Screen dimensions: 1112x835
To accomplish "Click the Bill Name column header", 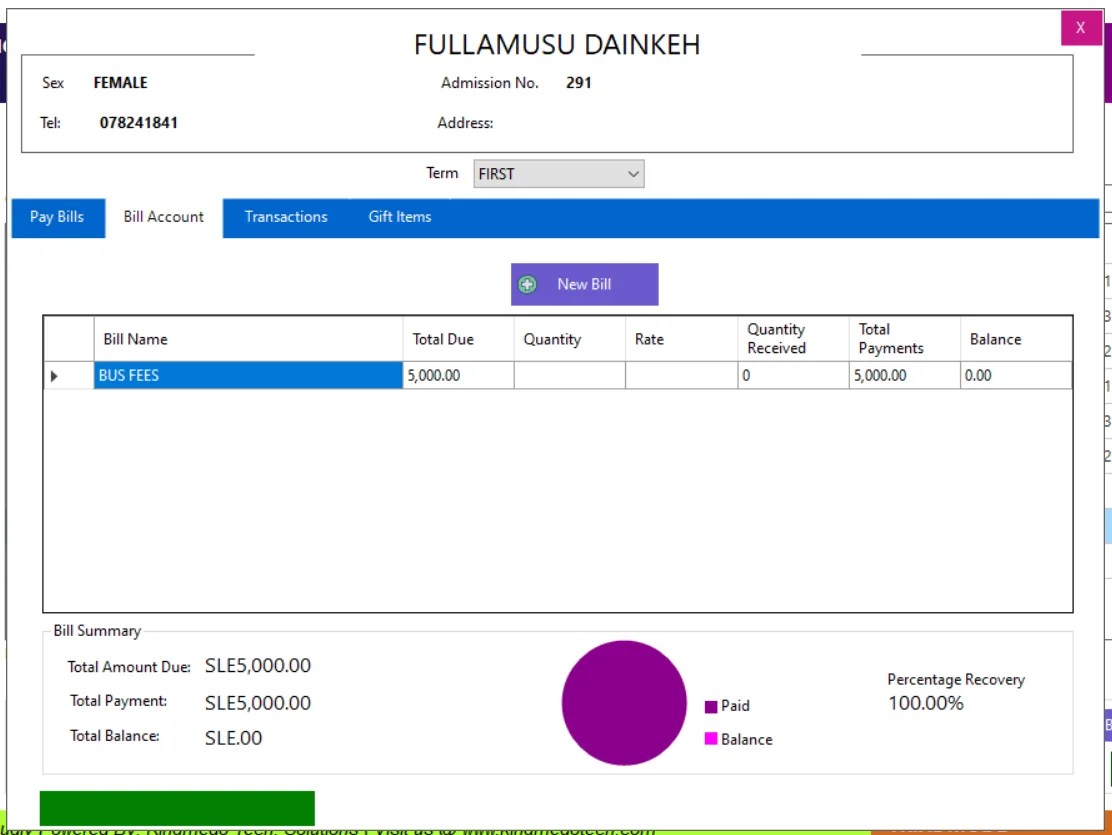I will pyautogui.click(x=248, y=339).
